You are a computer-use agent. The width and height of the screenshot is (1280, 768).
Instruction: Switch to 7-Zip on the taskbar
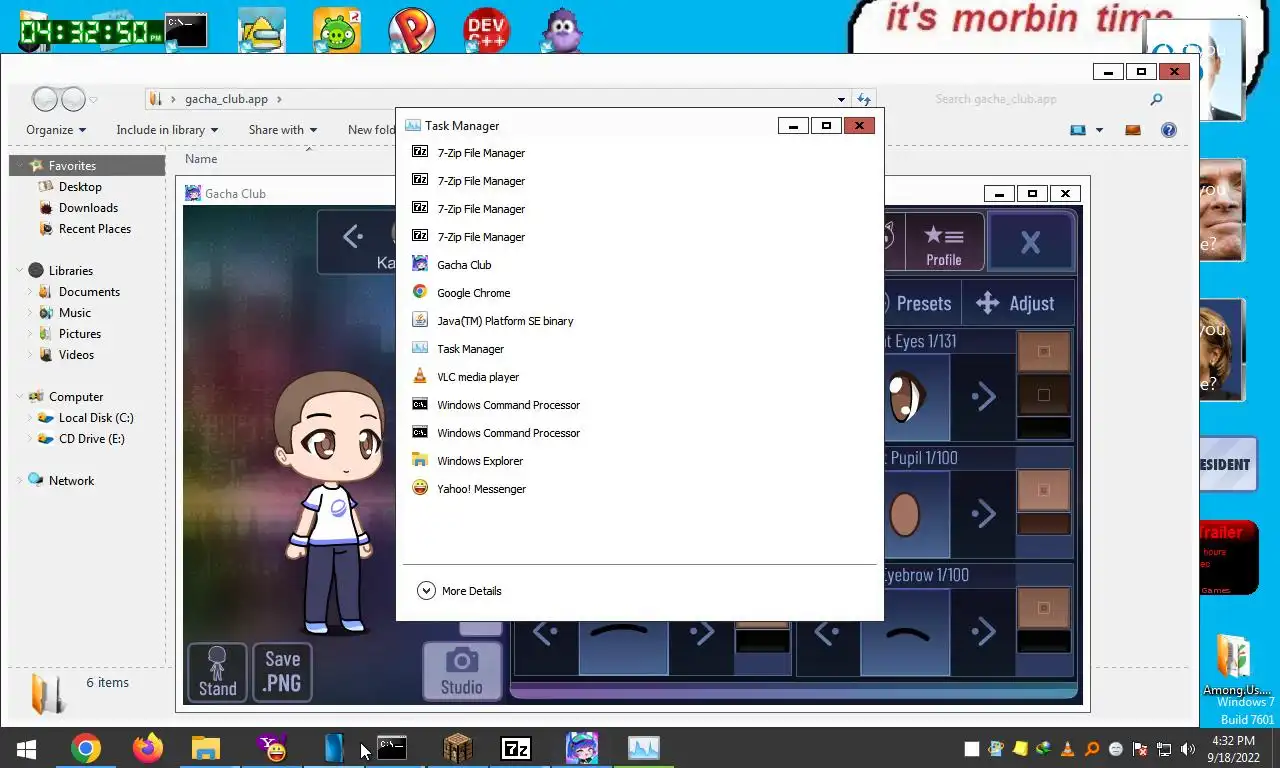click(x=516, y=748)
